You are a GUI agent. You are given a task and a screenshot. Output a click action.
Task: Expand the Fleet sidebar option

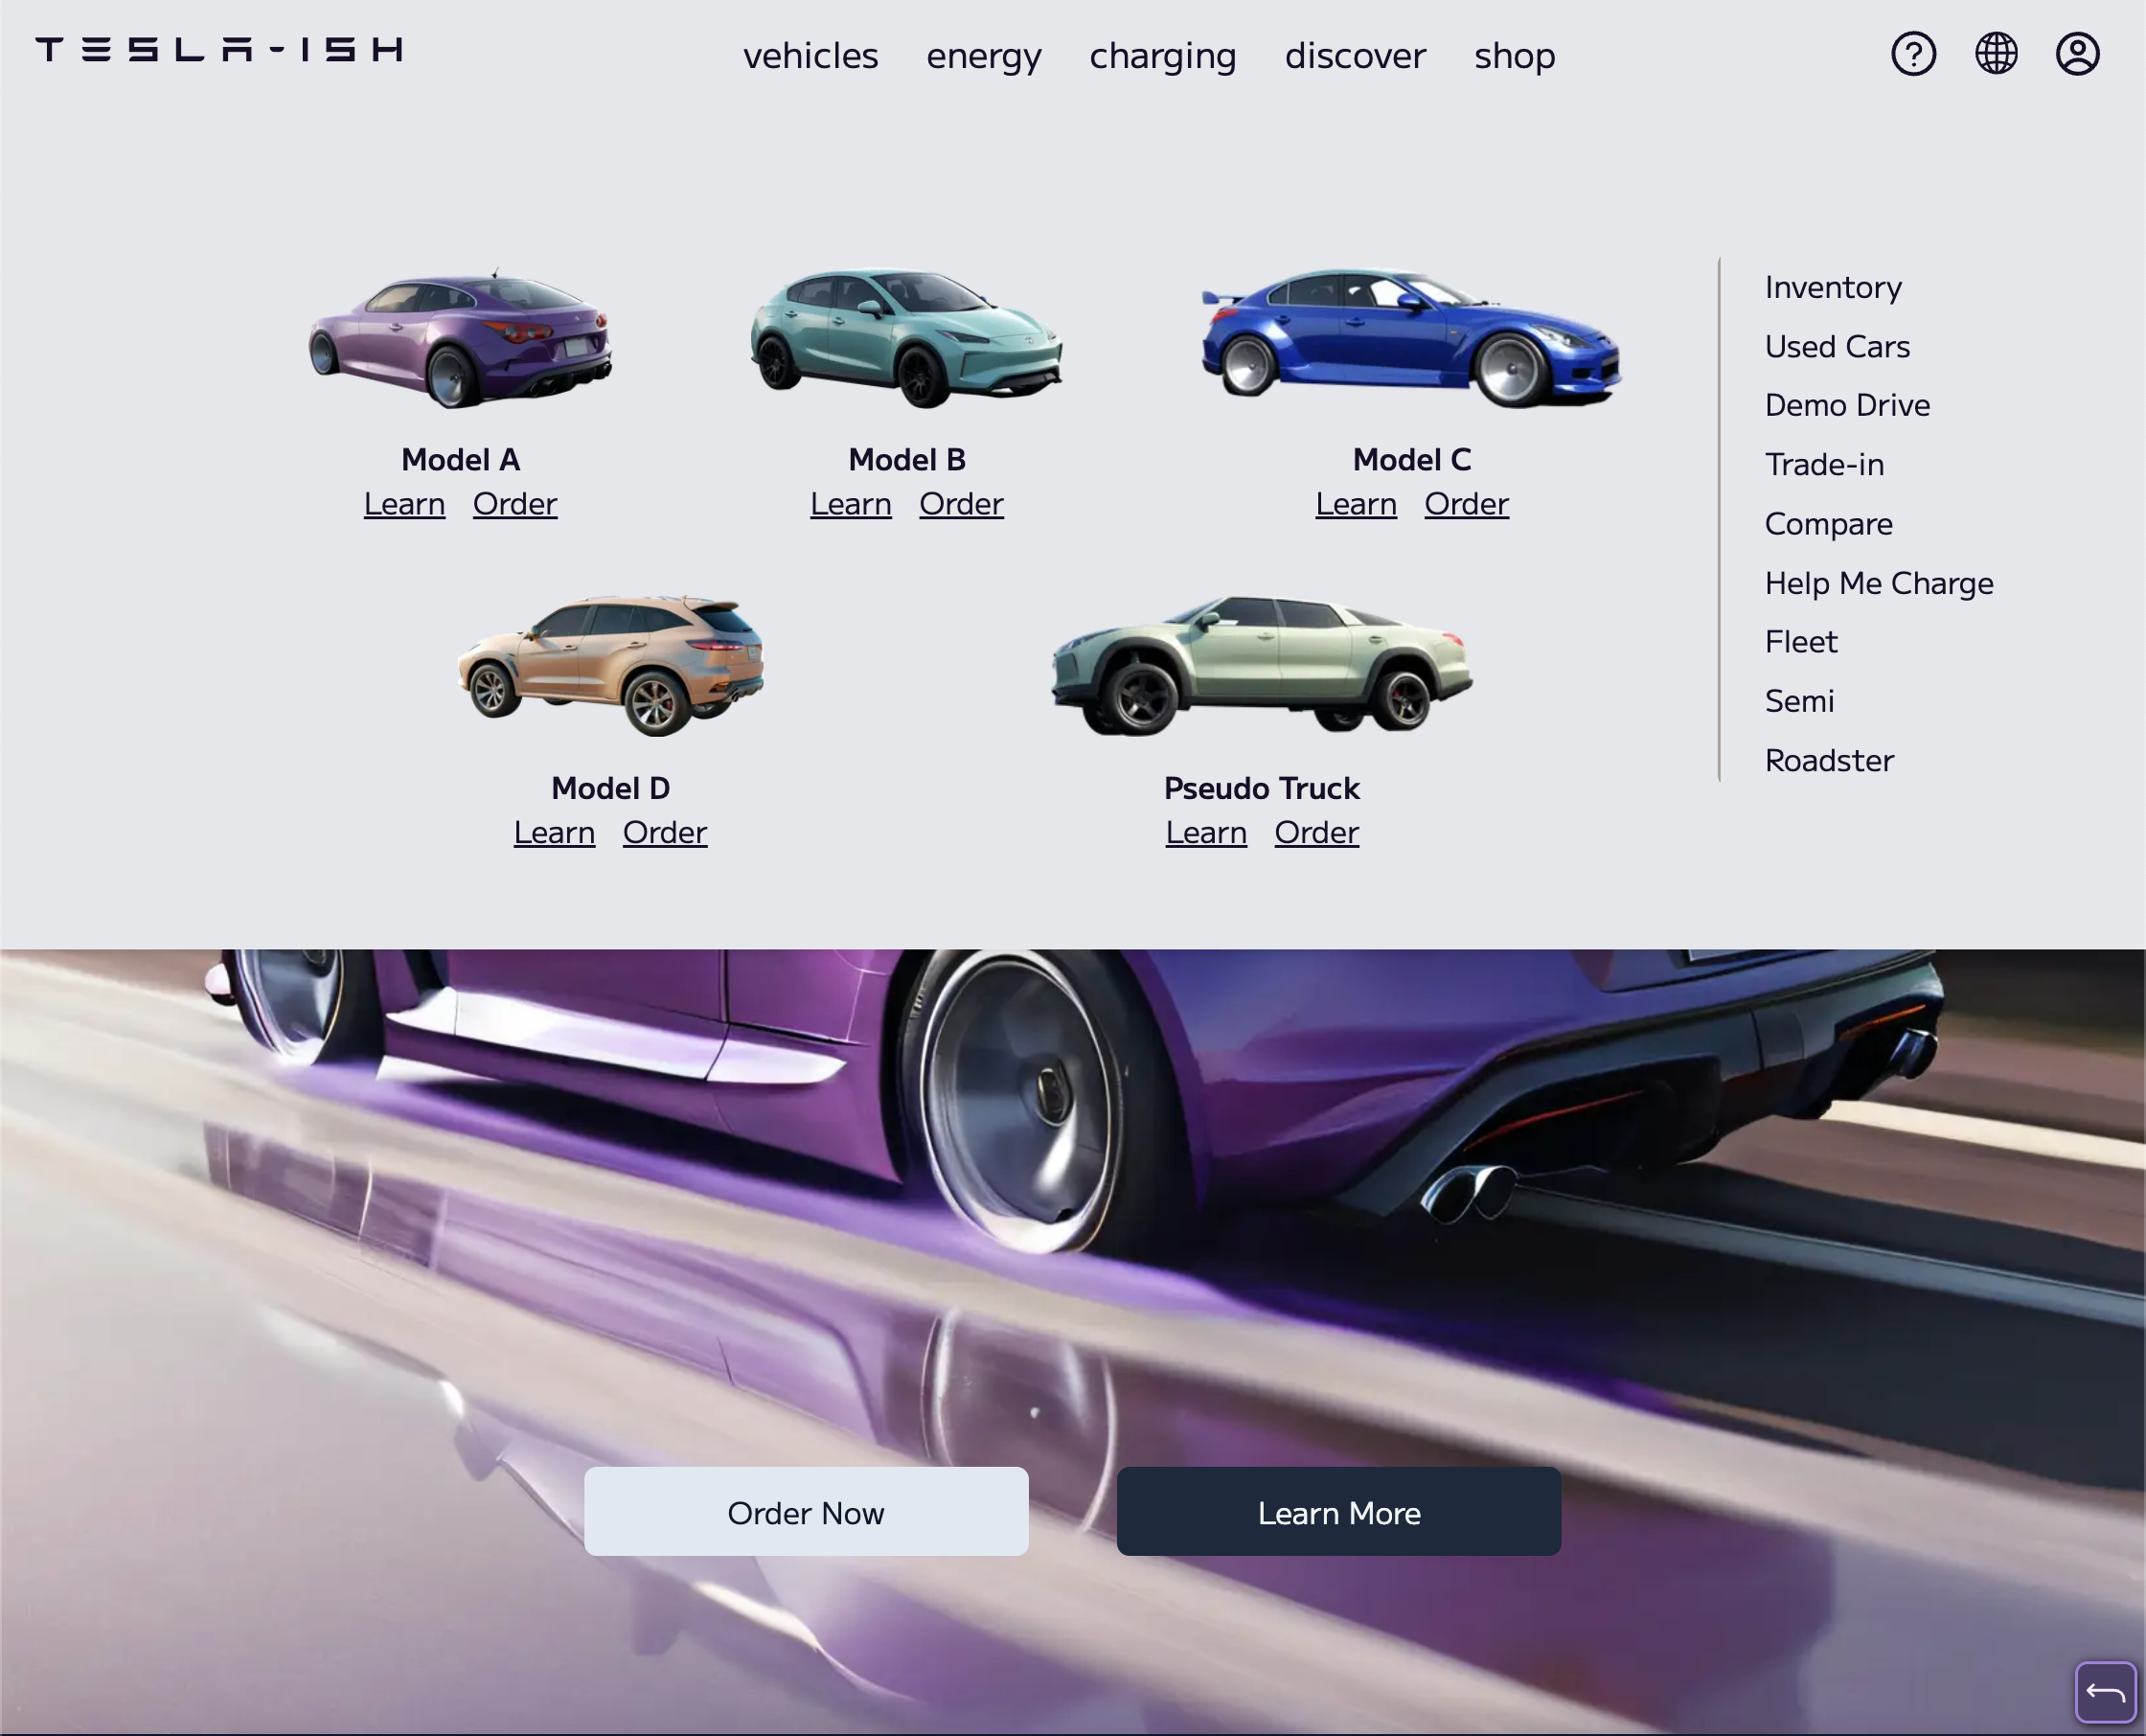click(x=1801, y=641)
